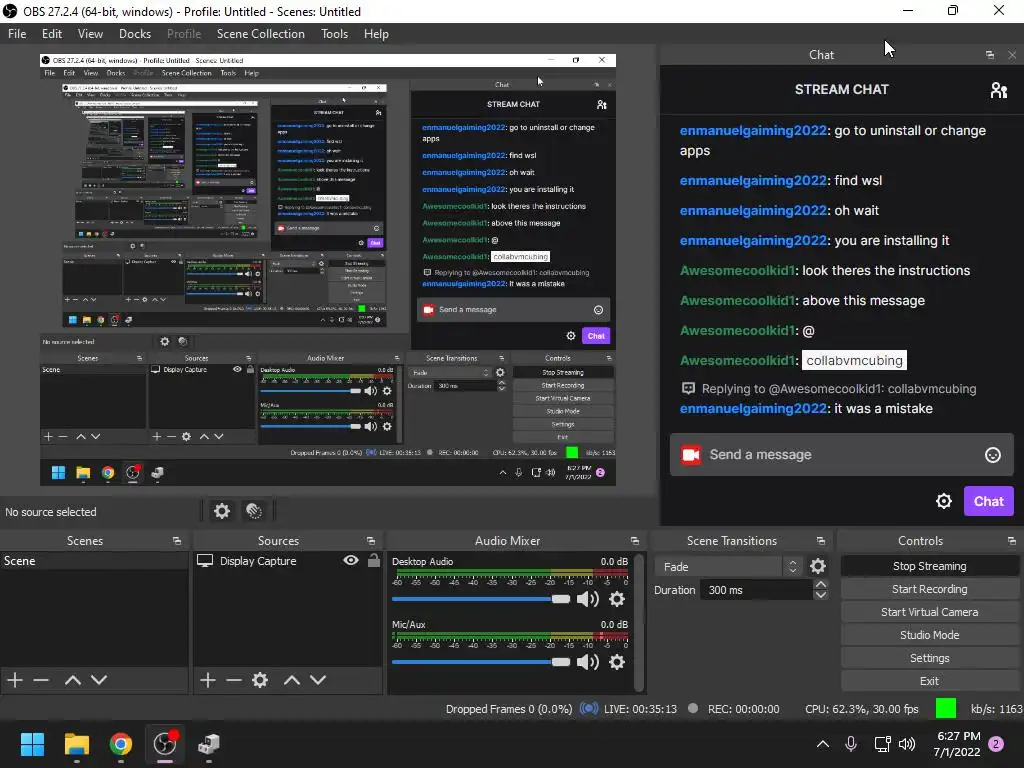Mute Mic/Aux speaker icon
Image resolution: width=1024 pixels, height=768 pixels.
(588, 662)
